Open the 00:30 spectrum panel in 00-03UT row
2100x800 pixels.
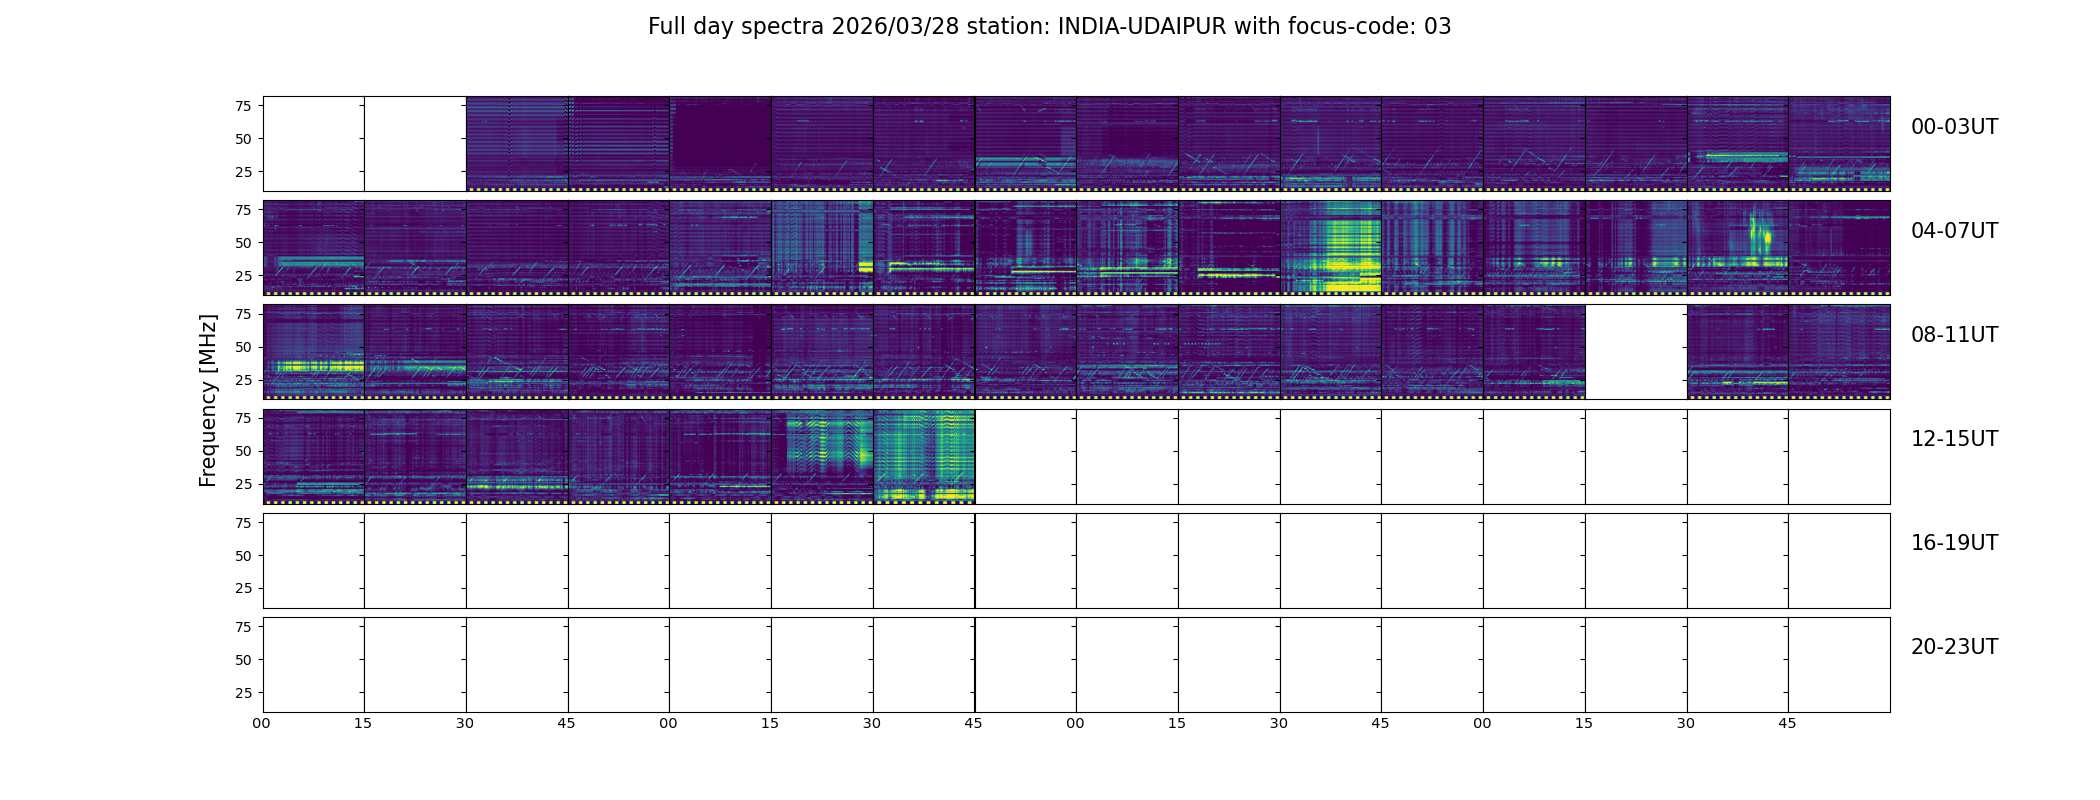coord(517,143)
